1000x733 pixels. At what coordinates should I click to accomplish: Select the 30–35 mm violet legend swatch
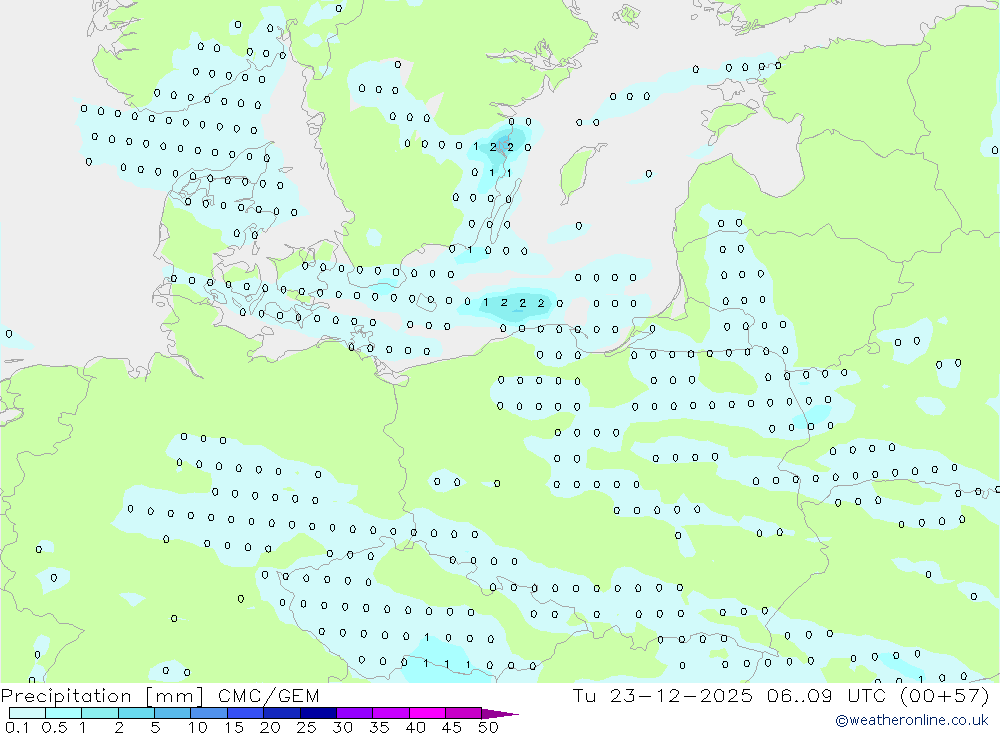354,713
